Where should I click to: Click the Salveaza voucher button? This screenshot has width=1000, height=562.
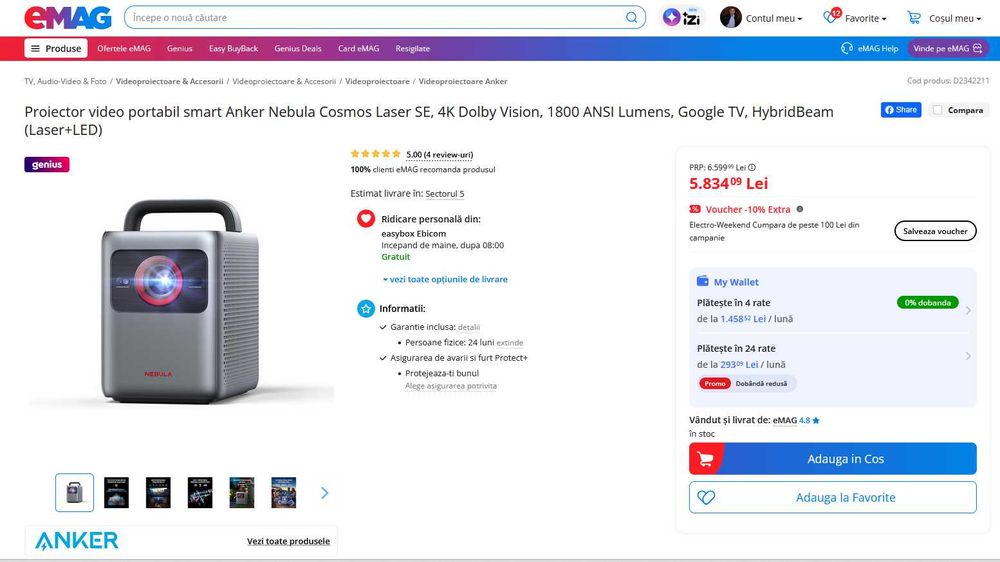click(x=935, y=231)
